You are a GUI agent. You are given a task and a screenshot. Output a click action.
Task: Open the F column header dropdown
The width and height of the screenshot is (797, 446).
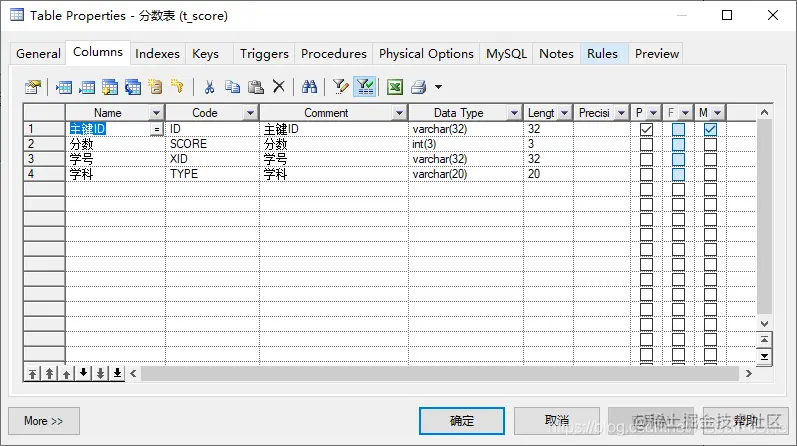pos(686,113)
